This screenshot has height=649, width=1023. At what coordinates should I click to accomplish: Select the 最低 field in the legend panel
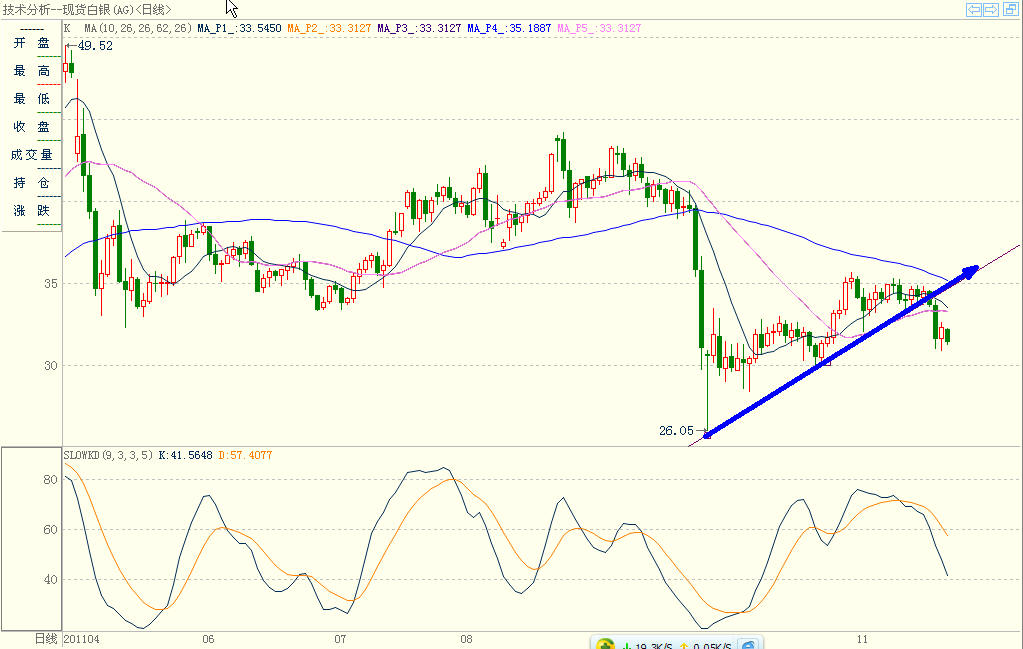coord(31,98)
